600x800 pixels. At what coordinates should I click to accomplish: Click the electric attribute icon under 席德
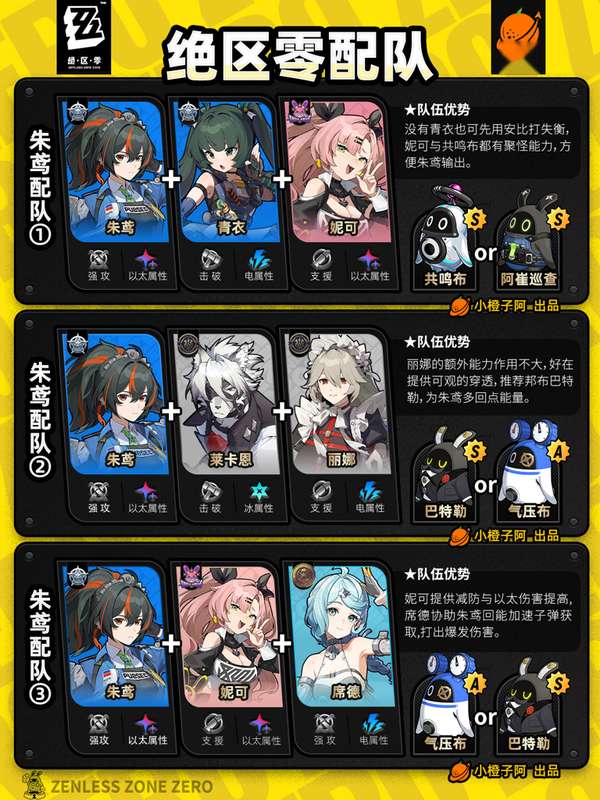coord(374,723)
